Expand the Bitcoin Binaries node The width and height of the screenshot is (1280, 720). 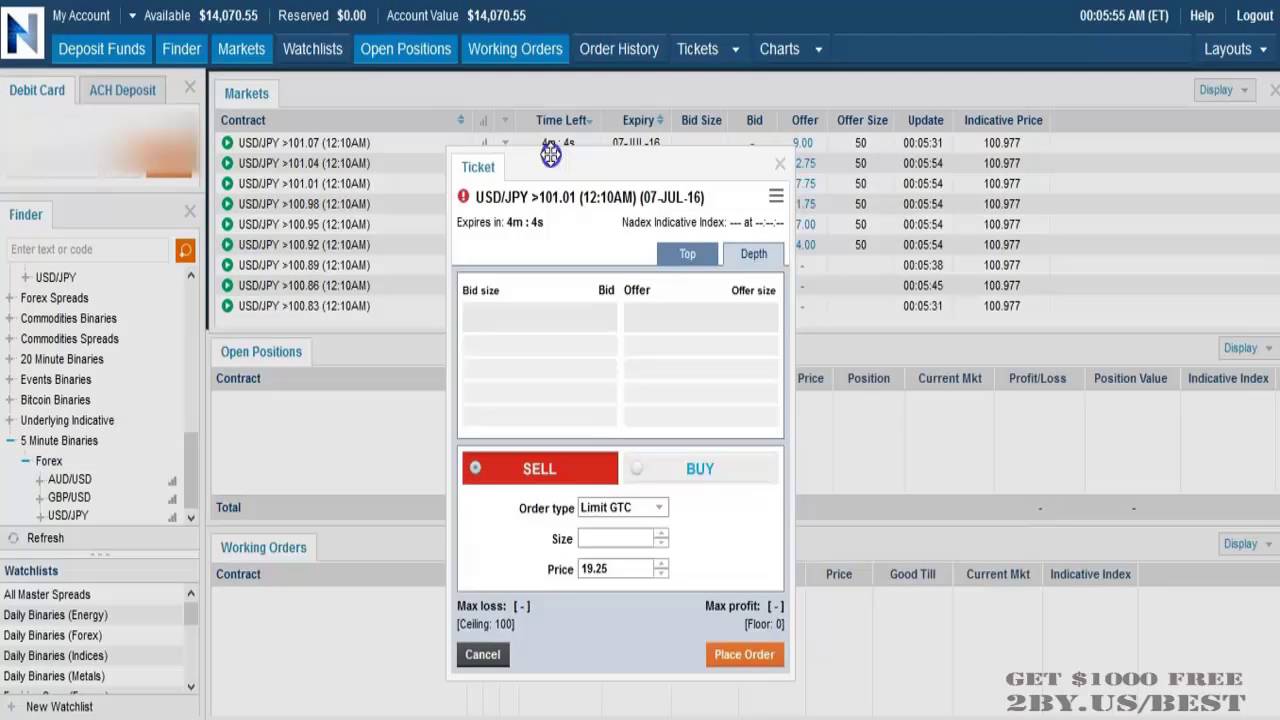pyautogui.click(x=10, y=400)
